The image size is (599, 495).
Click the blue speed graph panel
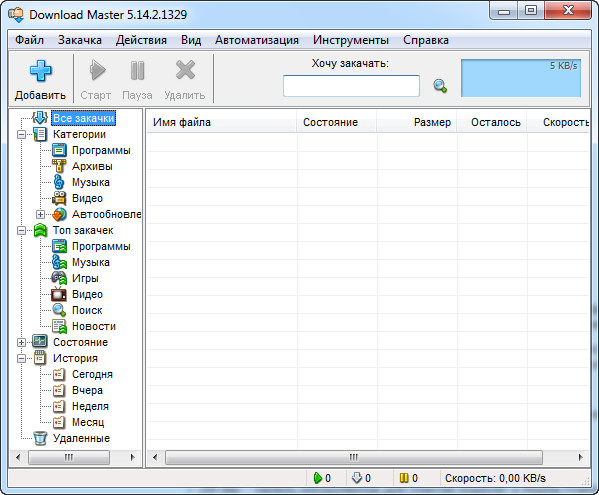[x=521, y=78]
